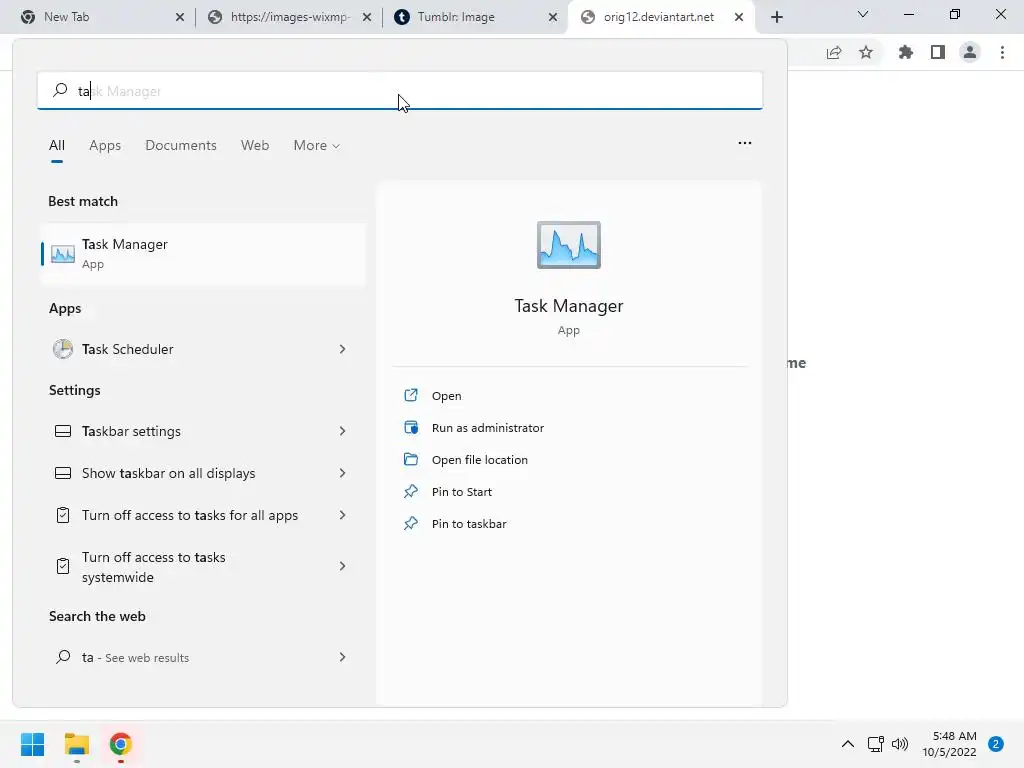
Task: Show hidden system tray icons
Action: (x=848, y=744)
